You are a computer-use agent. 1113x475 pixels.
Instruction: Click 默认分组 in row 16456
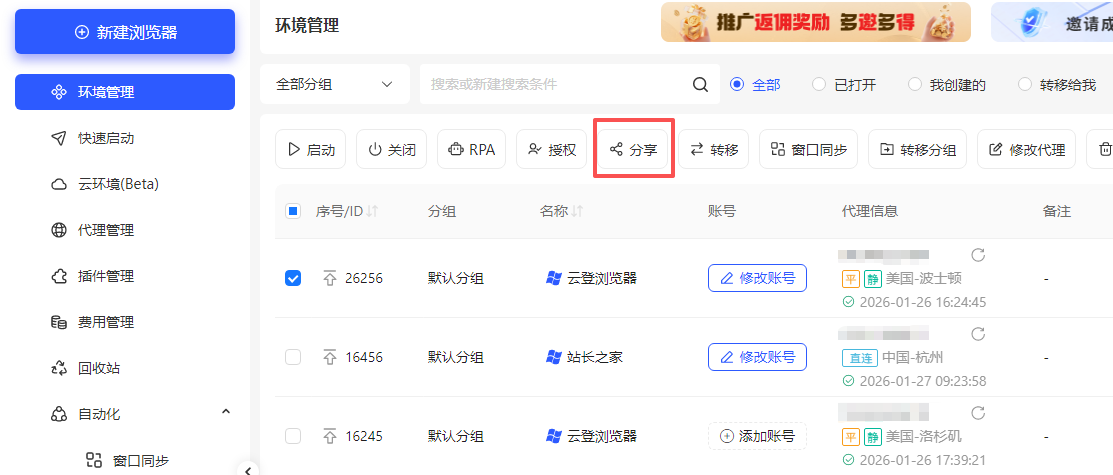click(x=456, y=357)
